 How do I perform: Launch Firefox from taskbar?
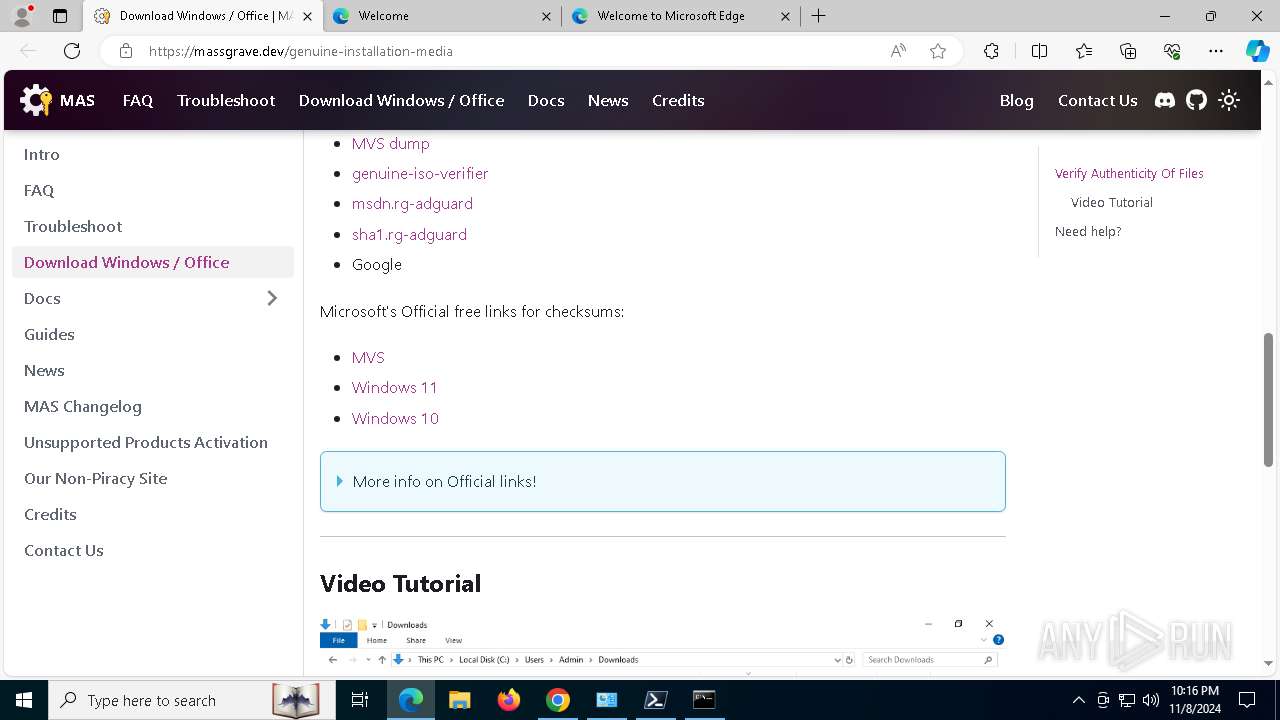[x=509, y=700]
